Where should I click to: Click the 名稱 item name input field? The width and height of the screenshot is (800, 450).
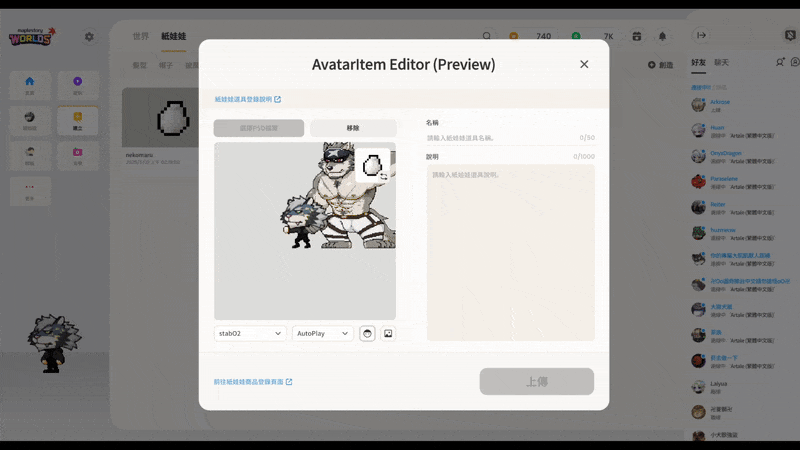[510, 138]
